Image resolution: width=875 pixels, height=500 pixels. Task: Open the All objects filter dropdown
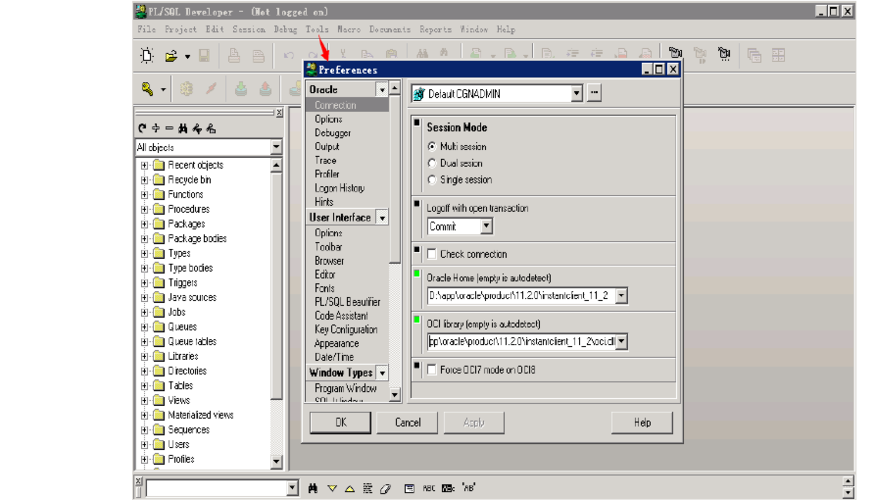[x=276, y=147]
